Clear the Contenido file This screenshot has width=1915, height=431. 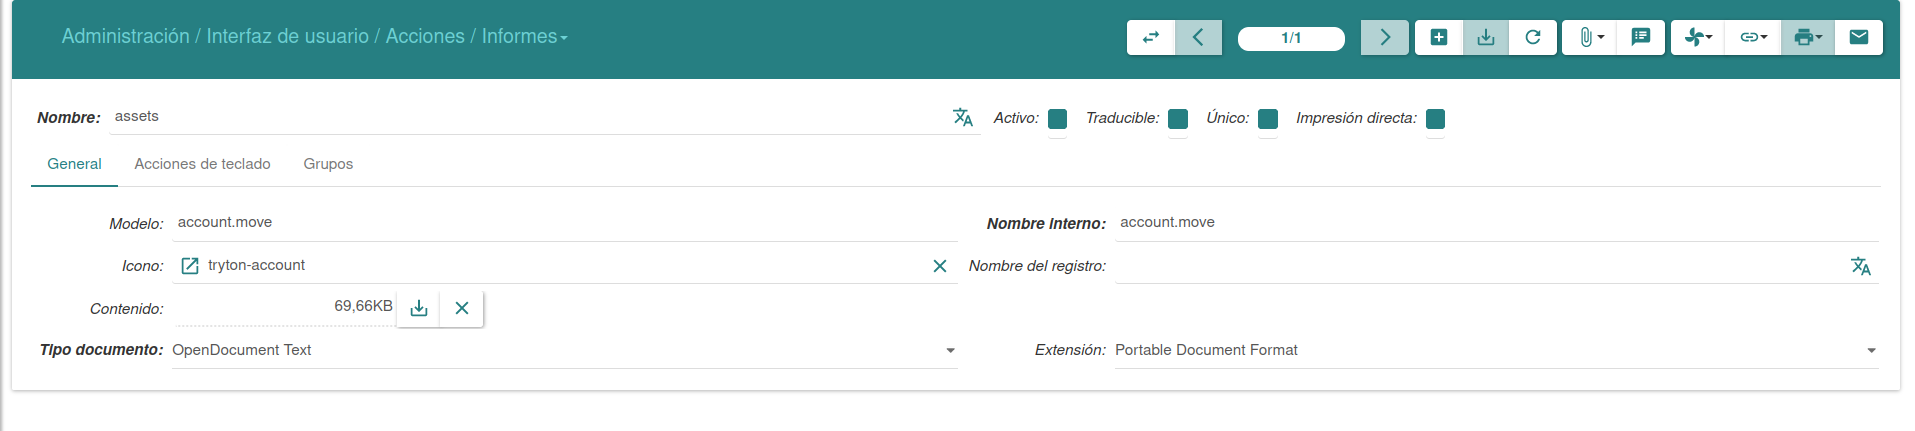click(462, 308)
